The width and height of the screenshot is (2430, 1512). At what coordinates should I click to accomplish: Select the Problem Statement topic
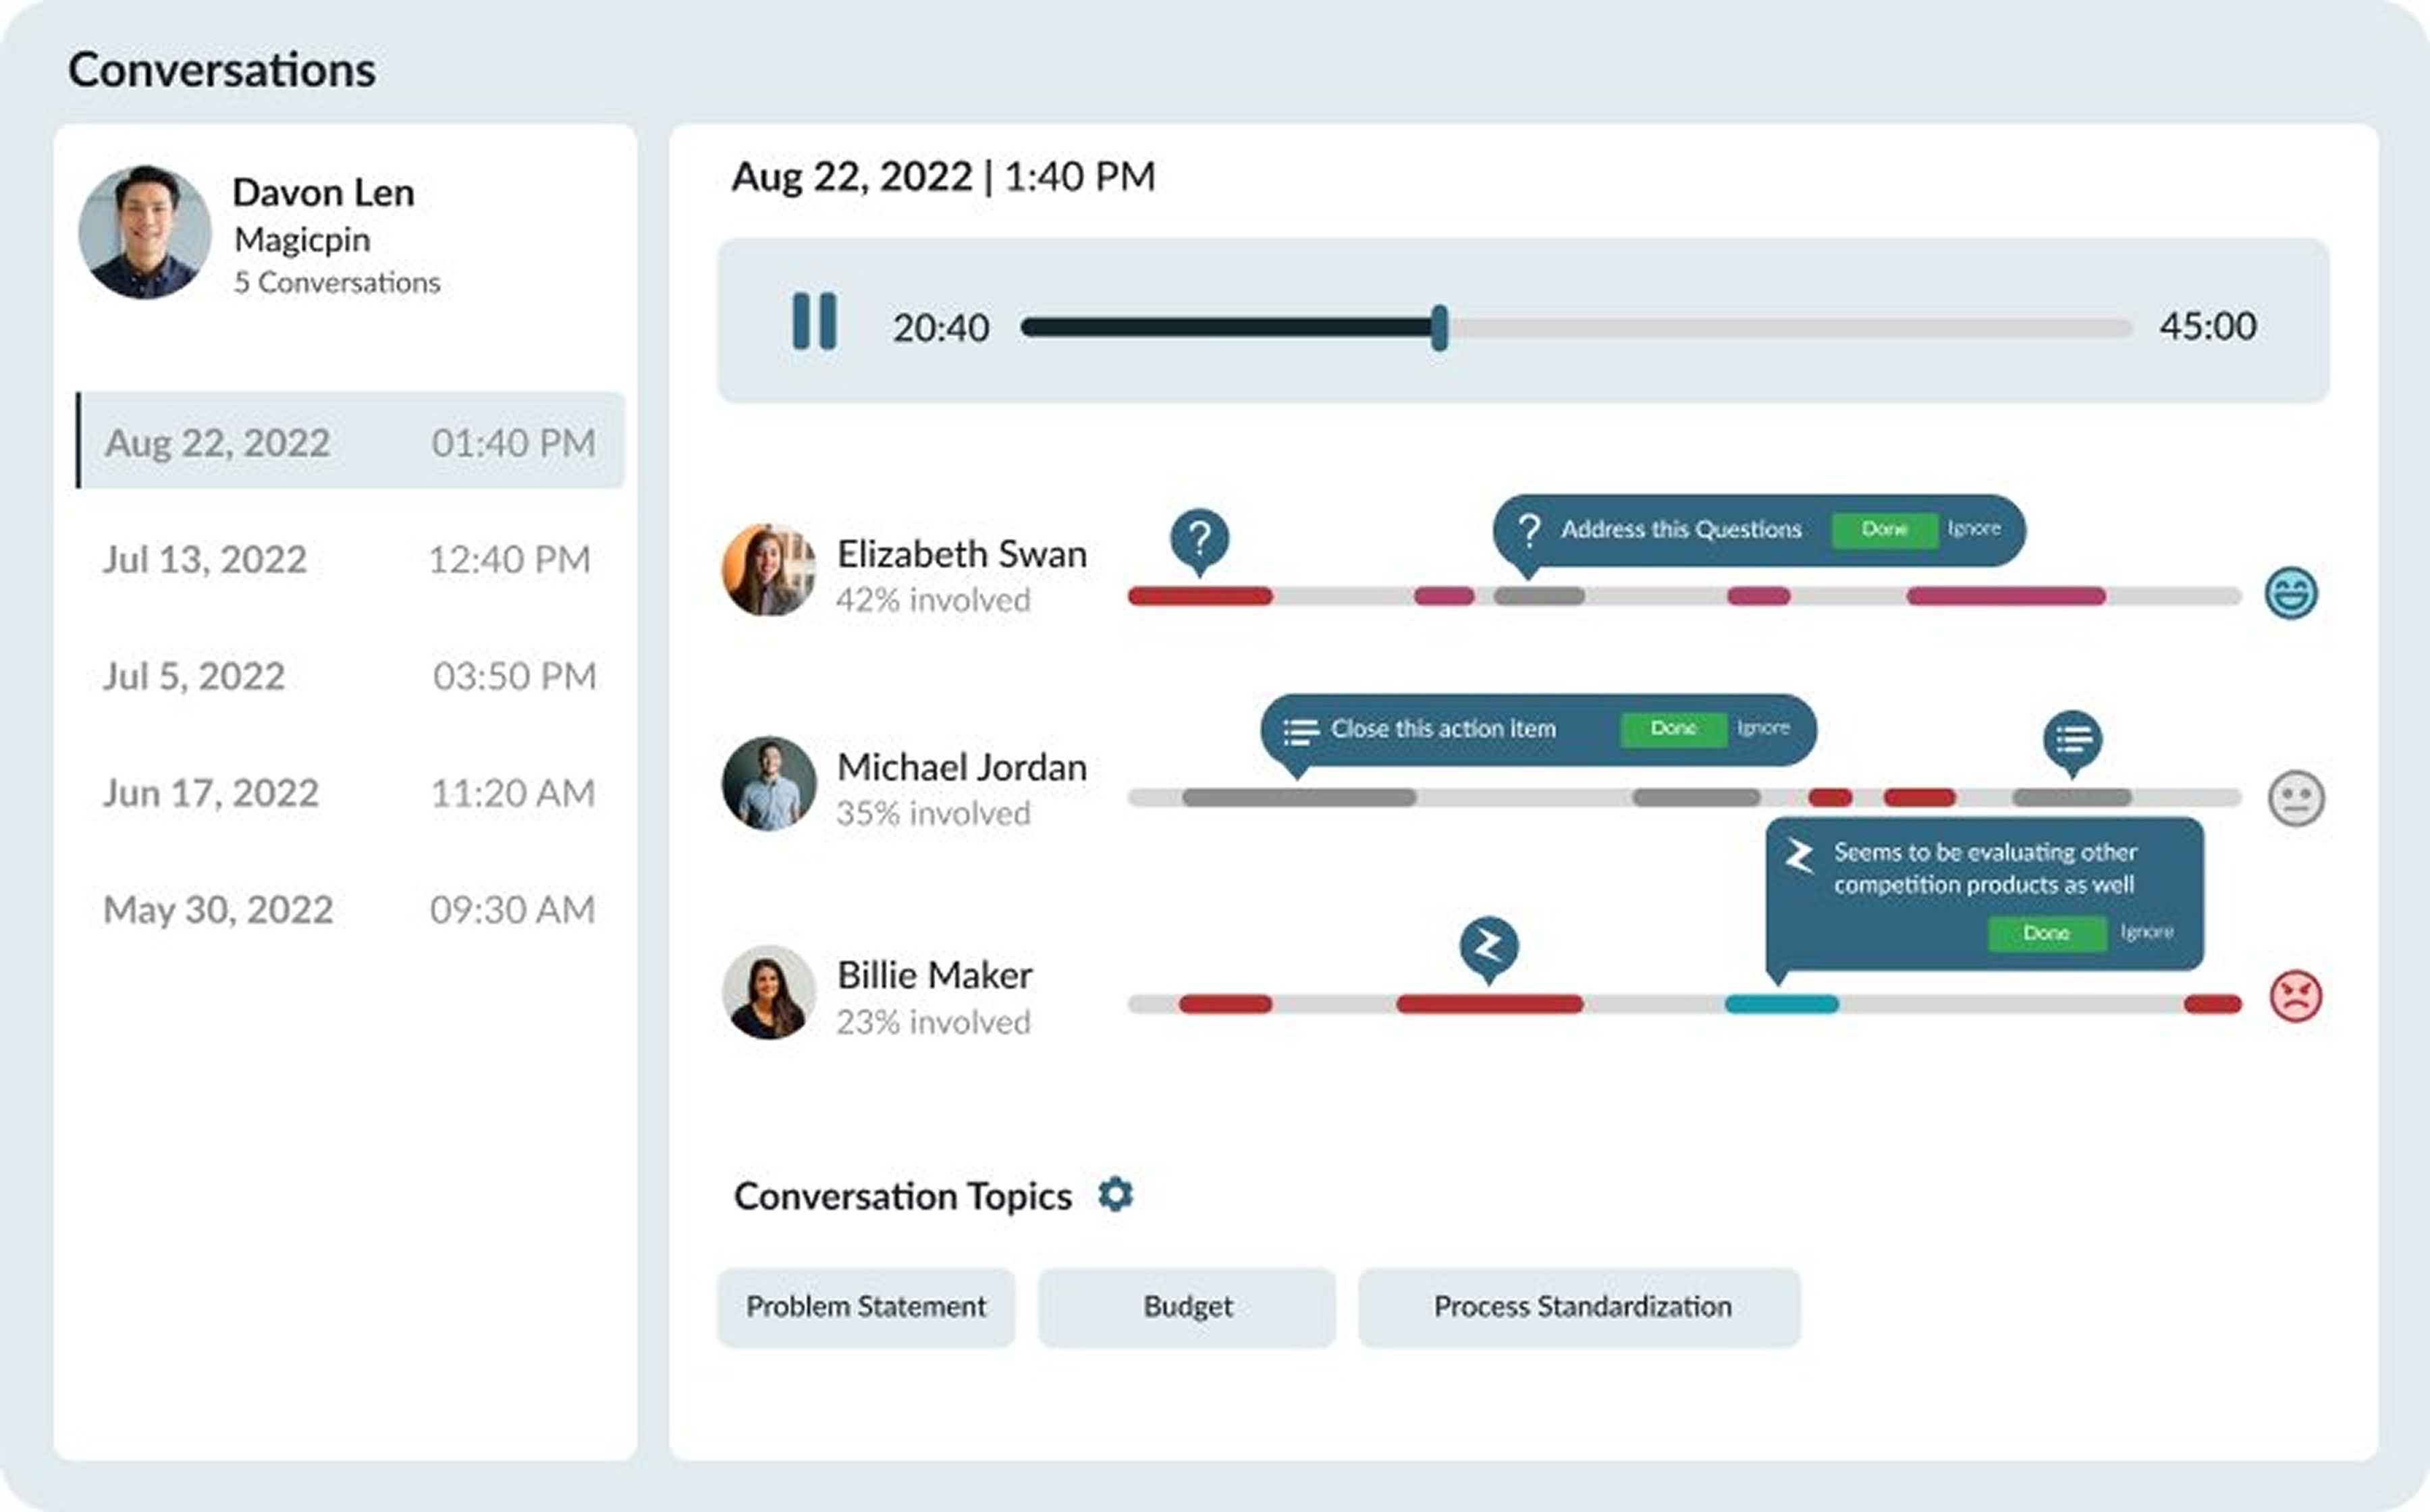point(866,1307)
